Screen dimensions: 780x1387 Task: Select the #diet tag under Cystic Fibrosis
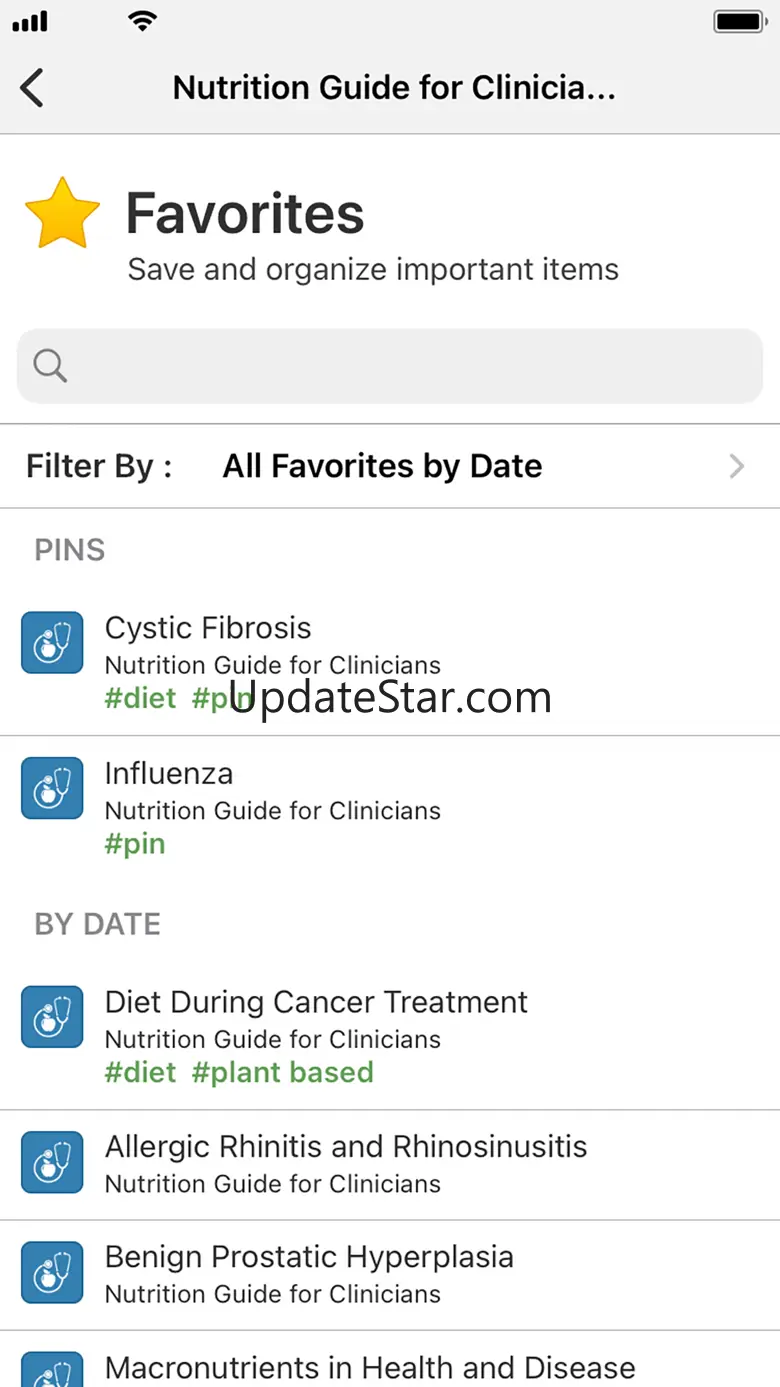pos(140,698)
